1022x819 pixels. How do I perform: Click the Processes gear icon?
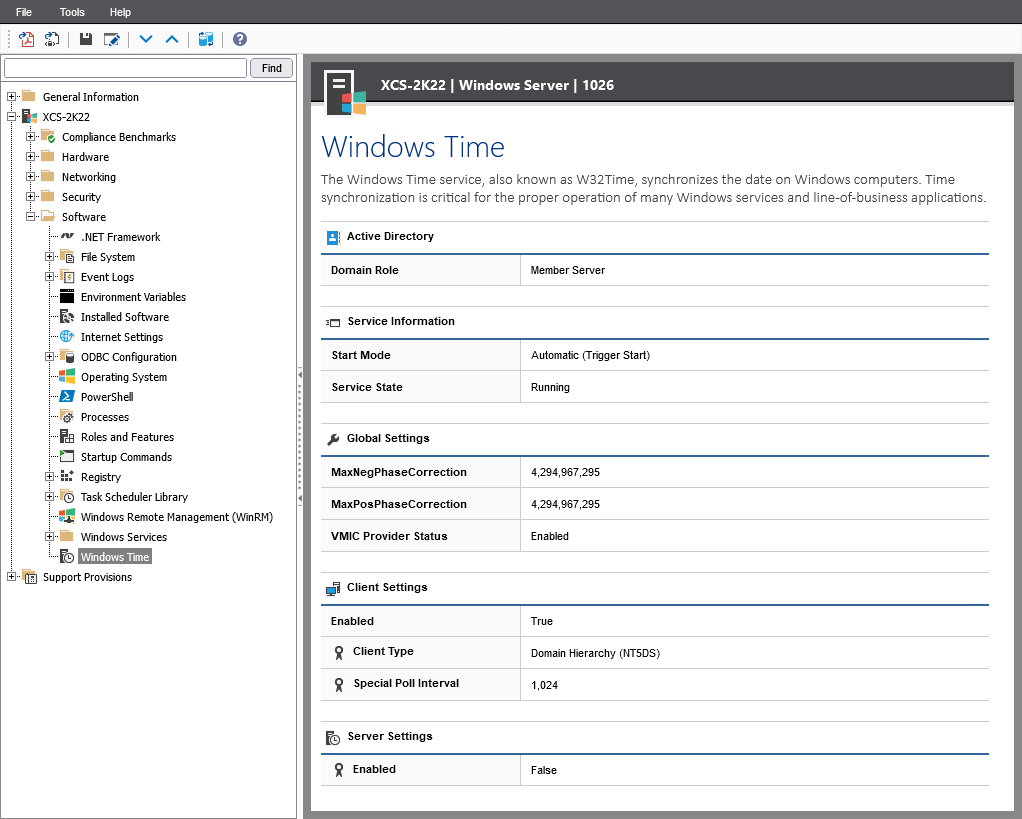pos(67,417)
